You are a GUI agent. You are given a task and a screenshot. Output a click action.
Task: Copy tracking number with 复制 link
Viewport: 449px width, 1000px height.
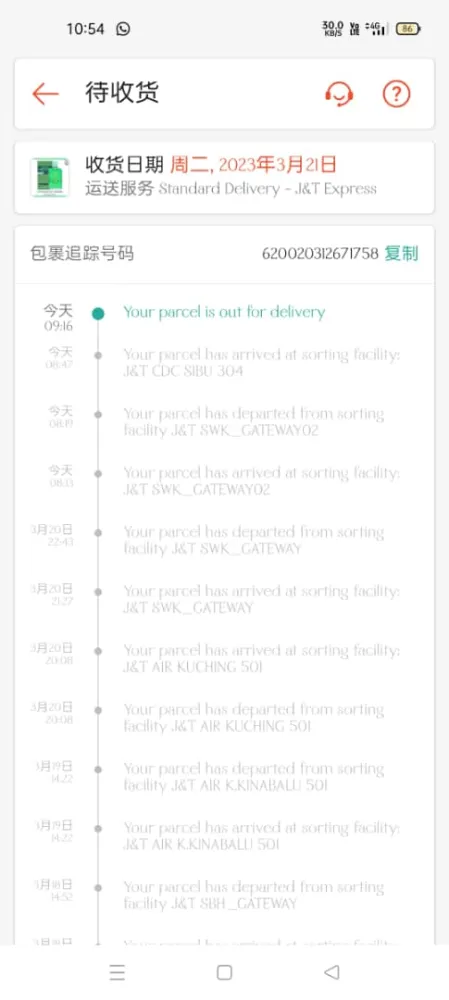coord(401,254)
